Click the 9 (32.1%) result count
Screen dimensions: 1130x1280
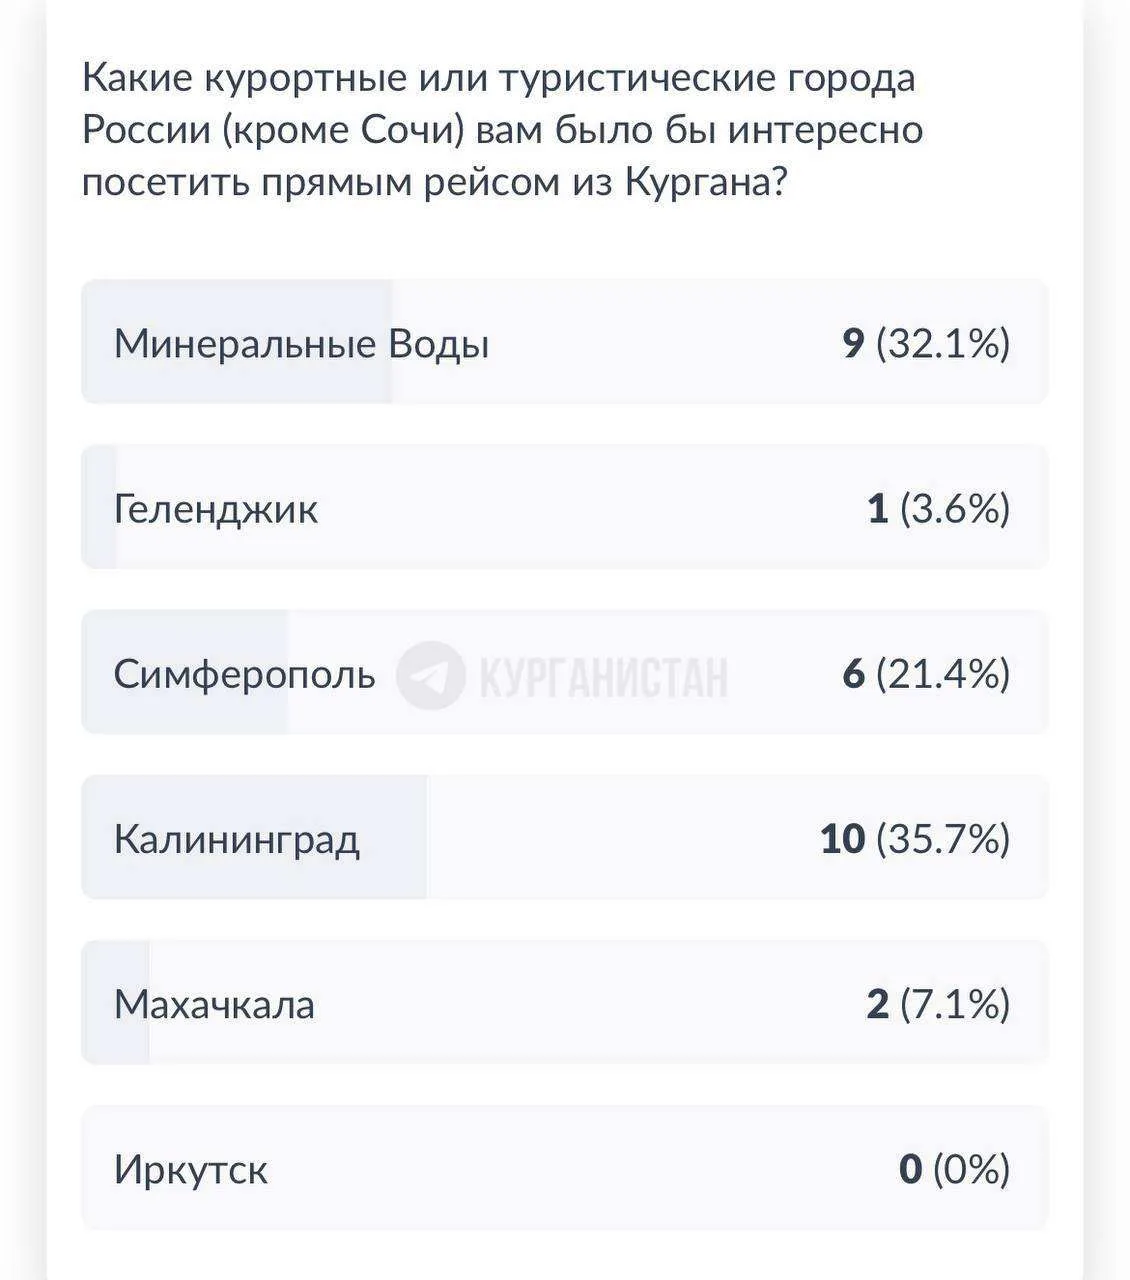coord(926,343)
